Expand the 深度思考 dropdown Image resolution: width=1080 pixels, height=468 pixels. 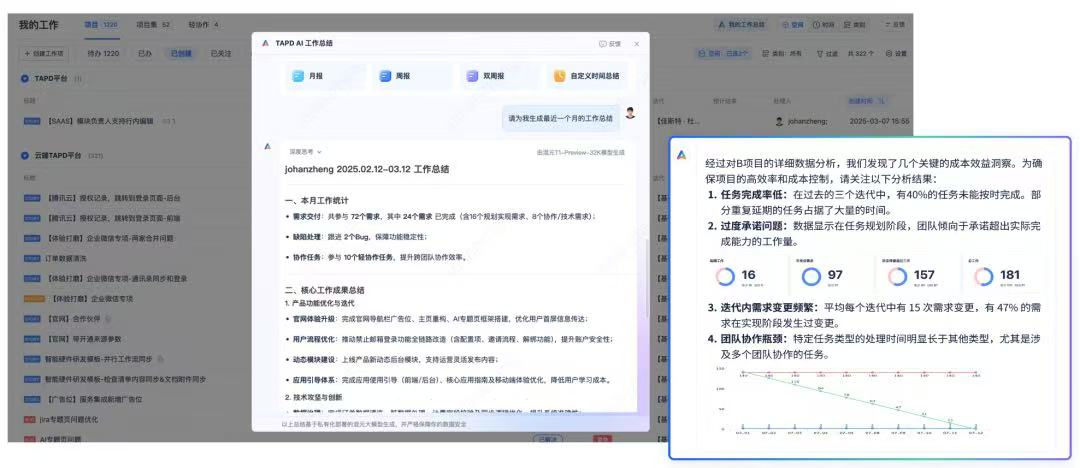[x=305, y=152]
